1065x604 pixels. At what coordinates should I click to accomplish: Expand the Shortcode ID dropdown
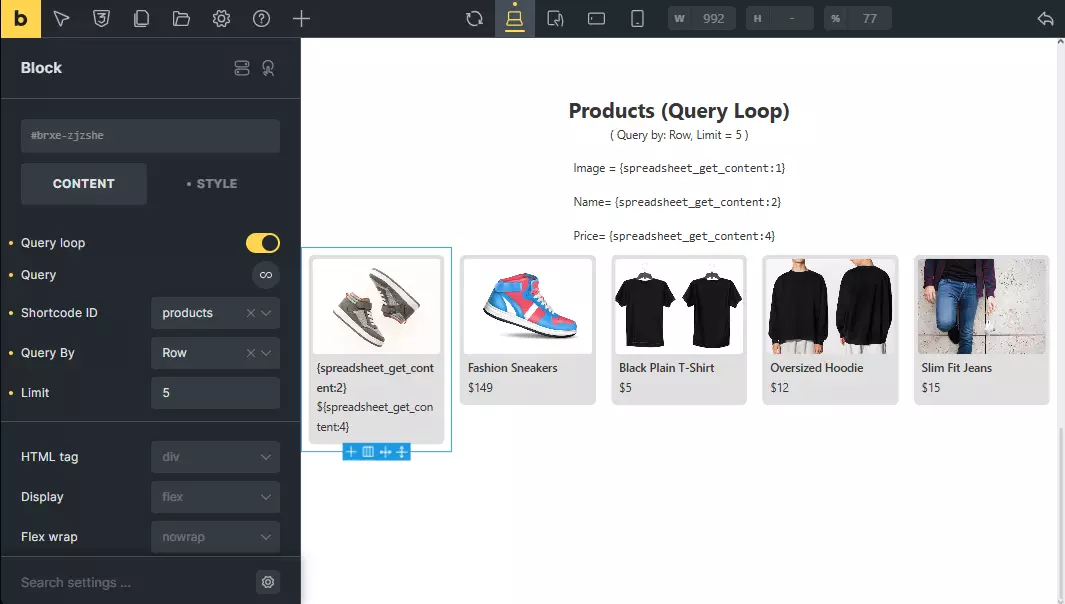click(266, 313)
